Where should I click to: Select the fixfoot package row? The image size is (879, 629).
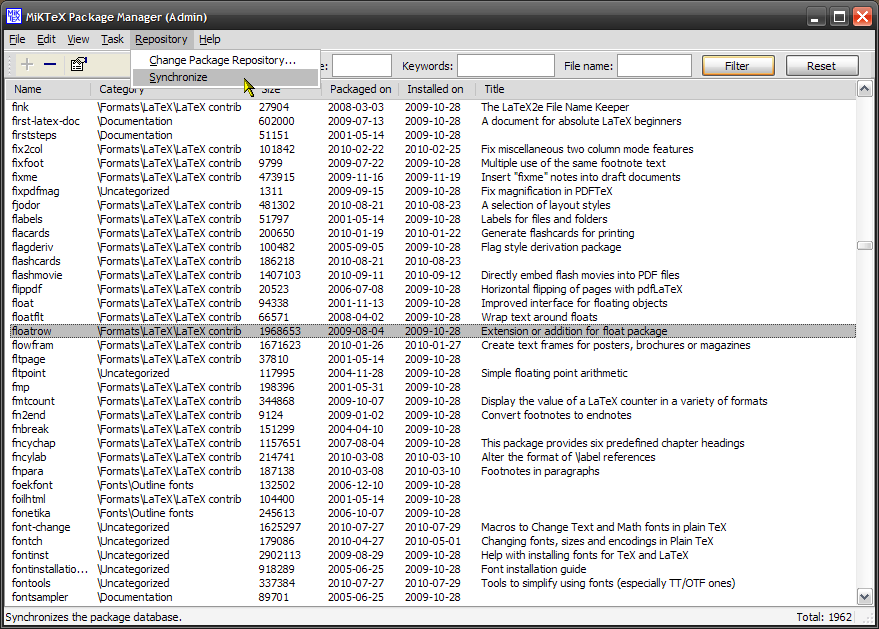click(433, 163)
